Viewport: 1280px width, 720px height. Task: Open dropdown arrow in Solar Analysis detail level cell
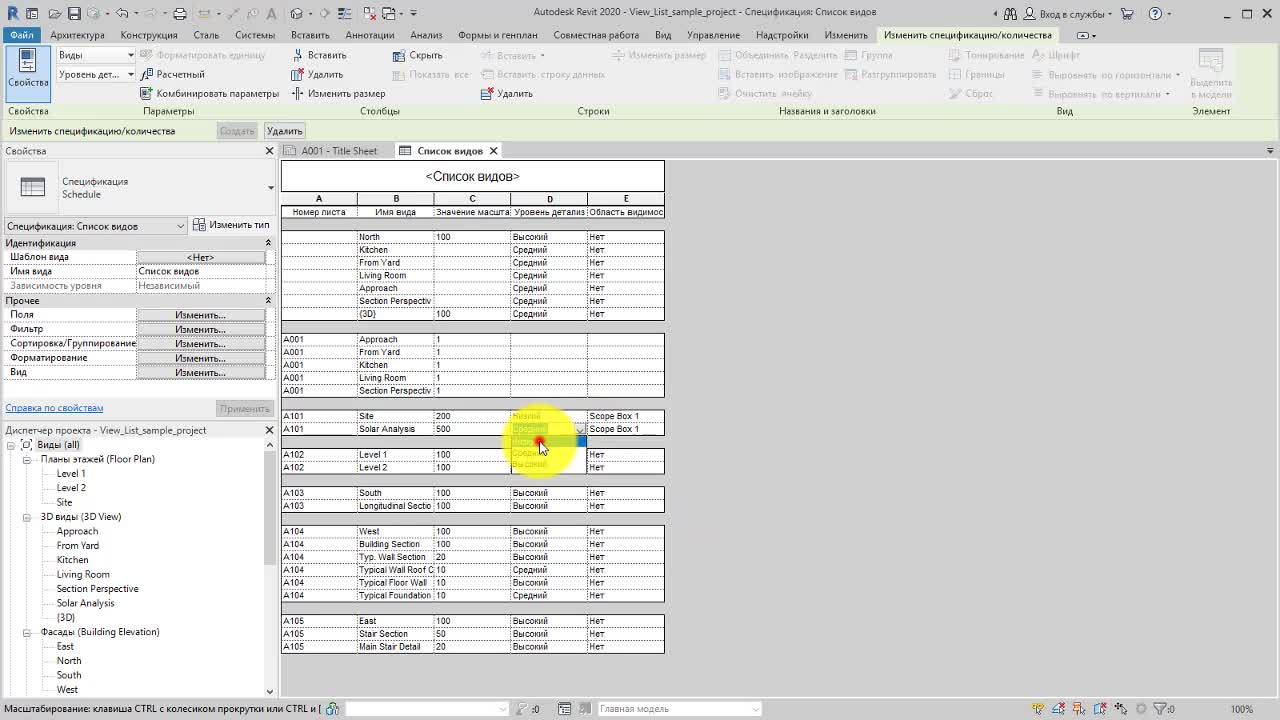[x=580, y=429]
